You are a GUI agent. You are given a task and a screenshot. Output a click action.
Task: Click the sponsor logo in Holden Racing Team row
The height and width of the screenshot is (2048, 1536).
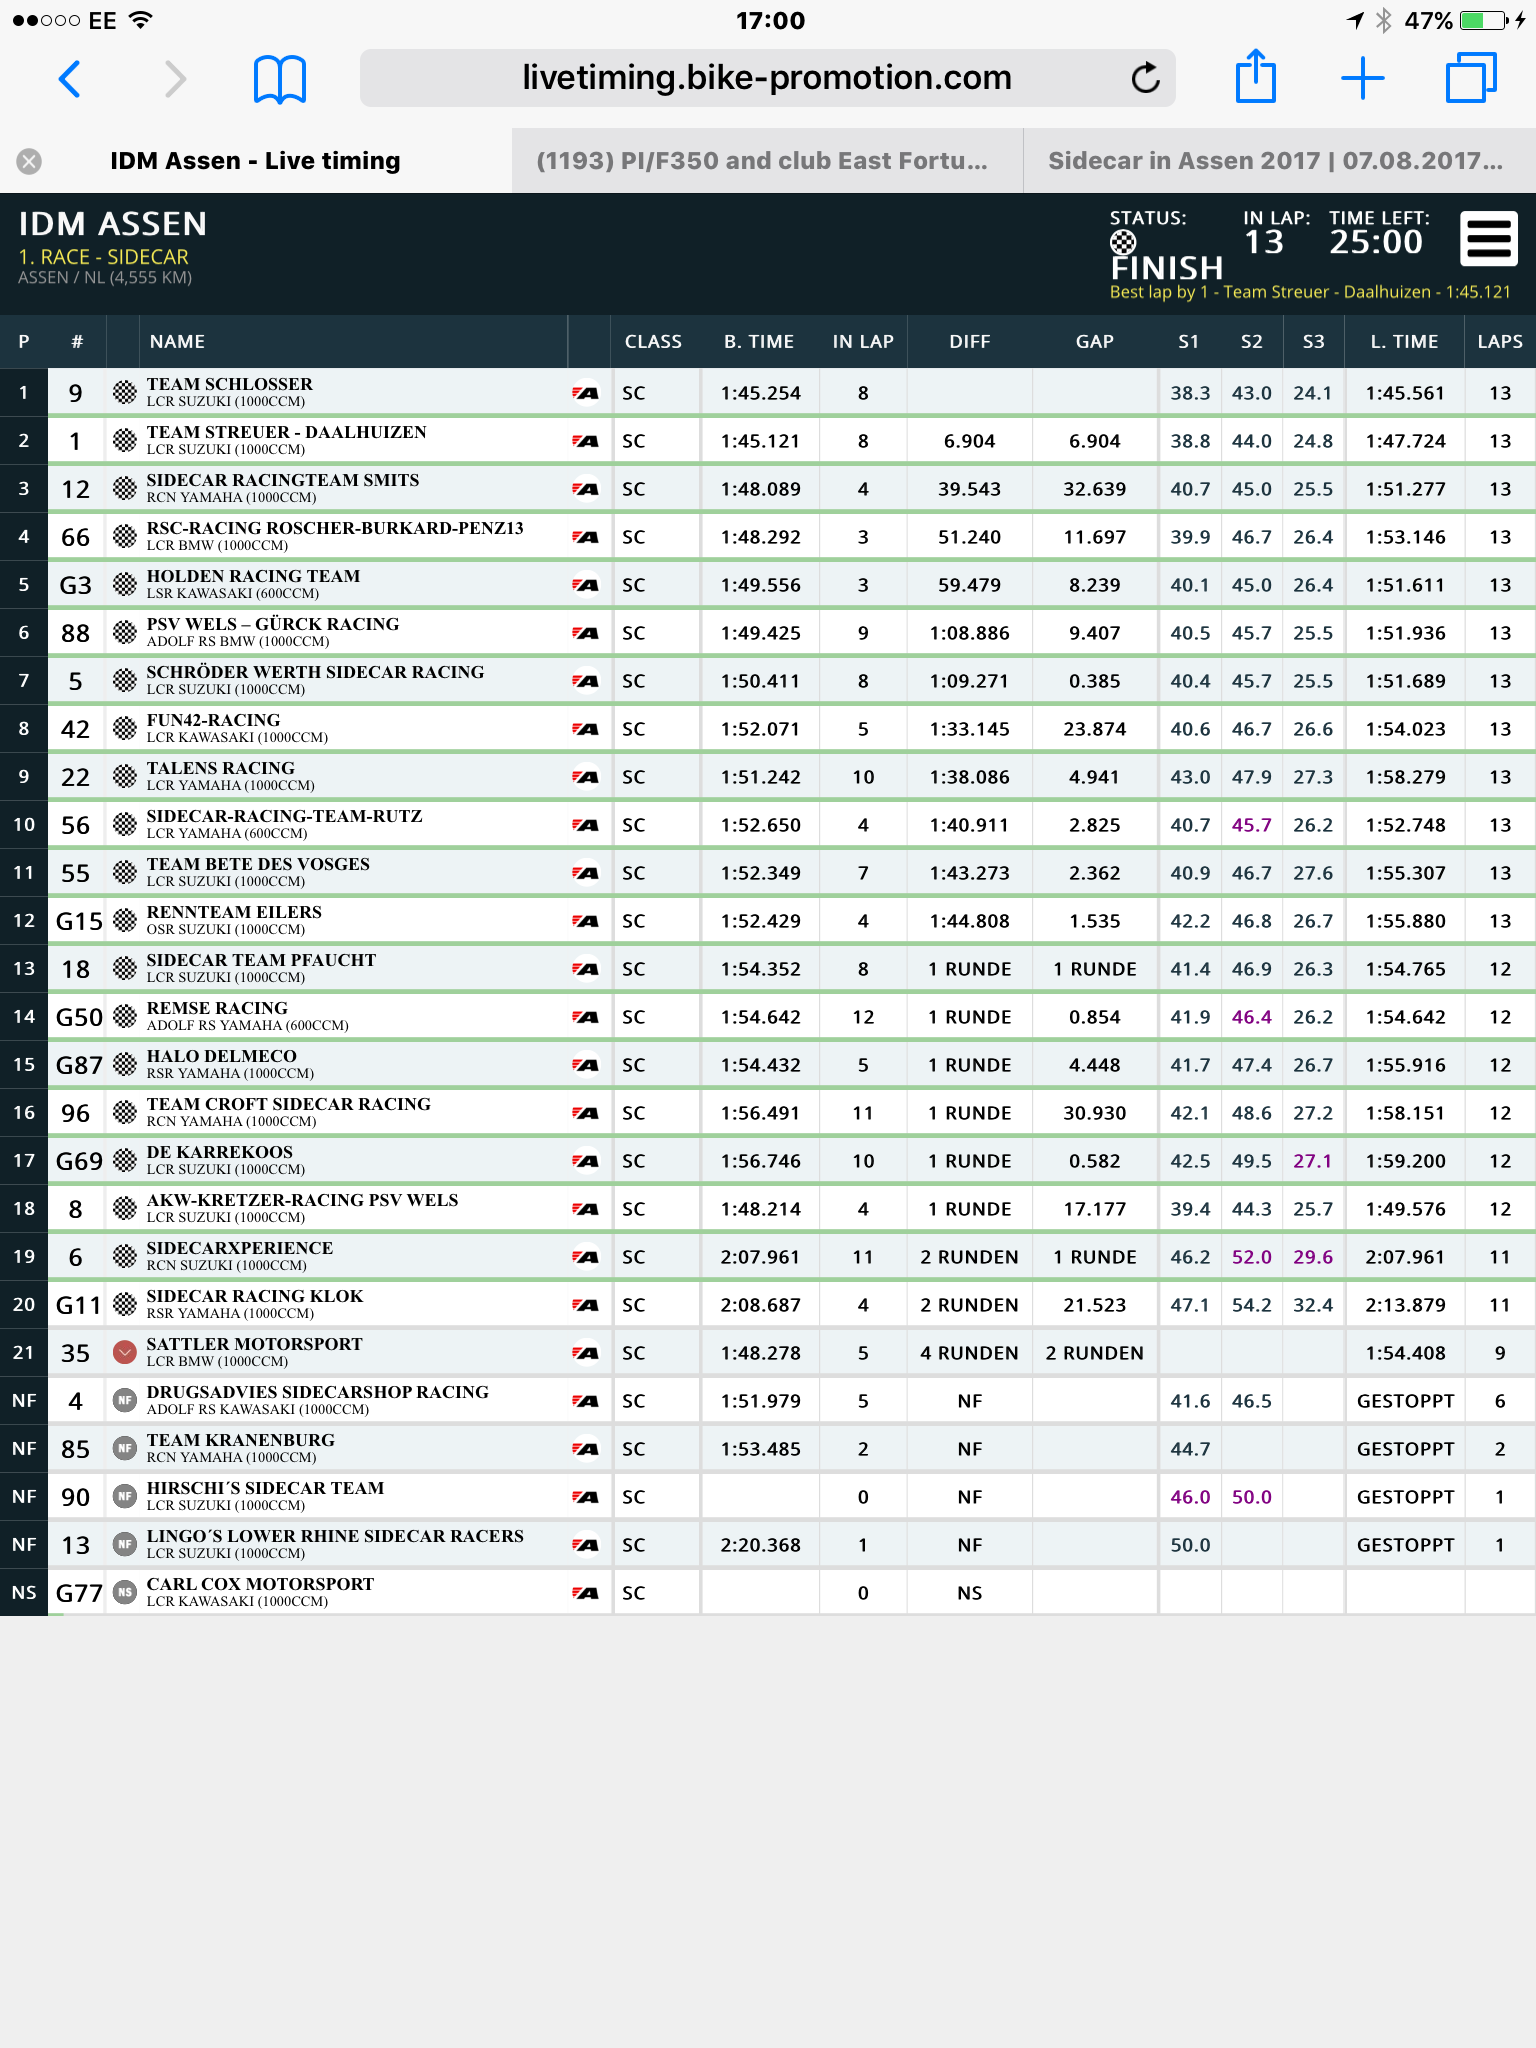click(x=585, y=585)
